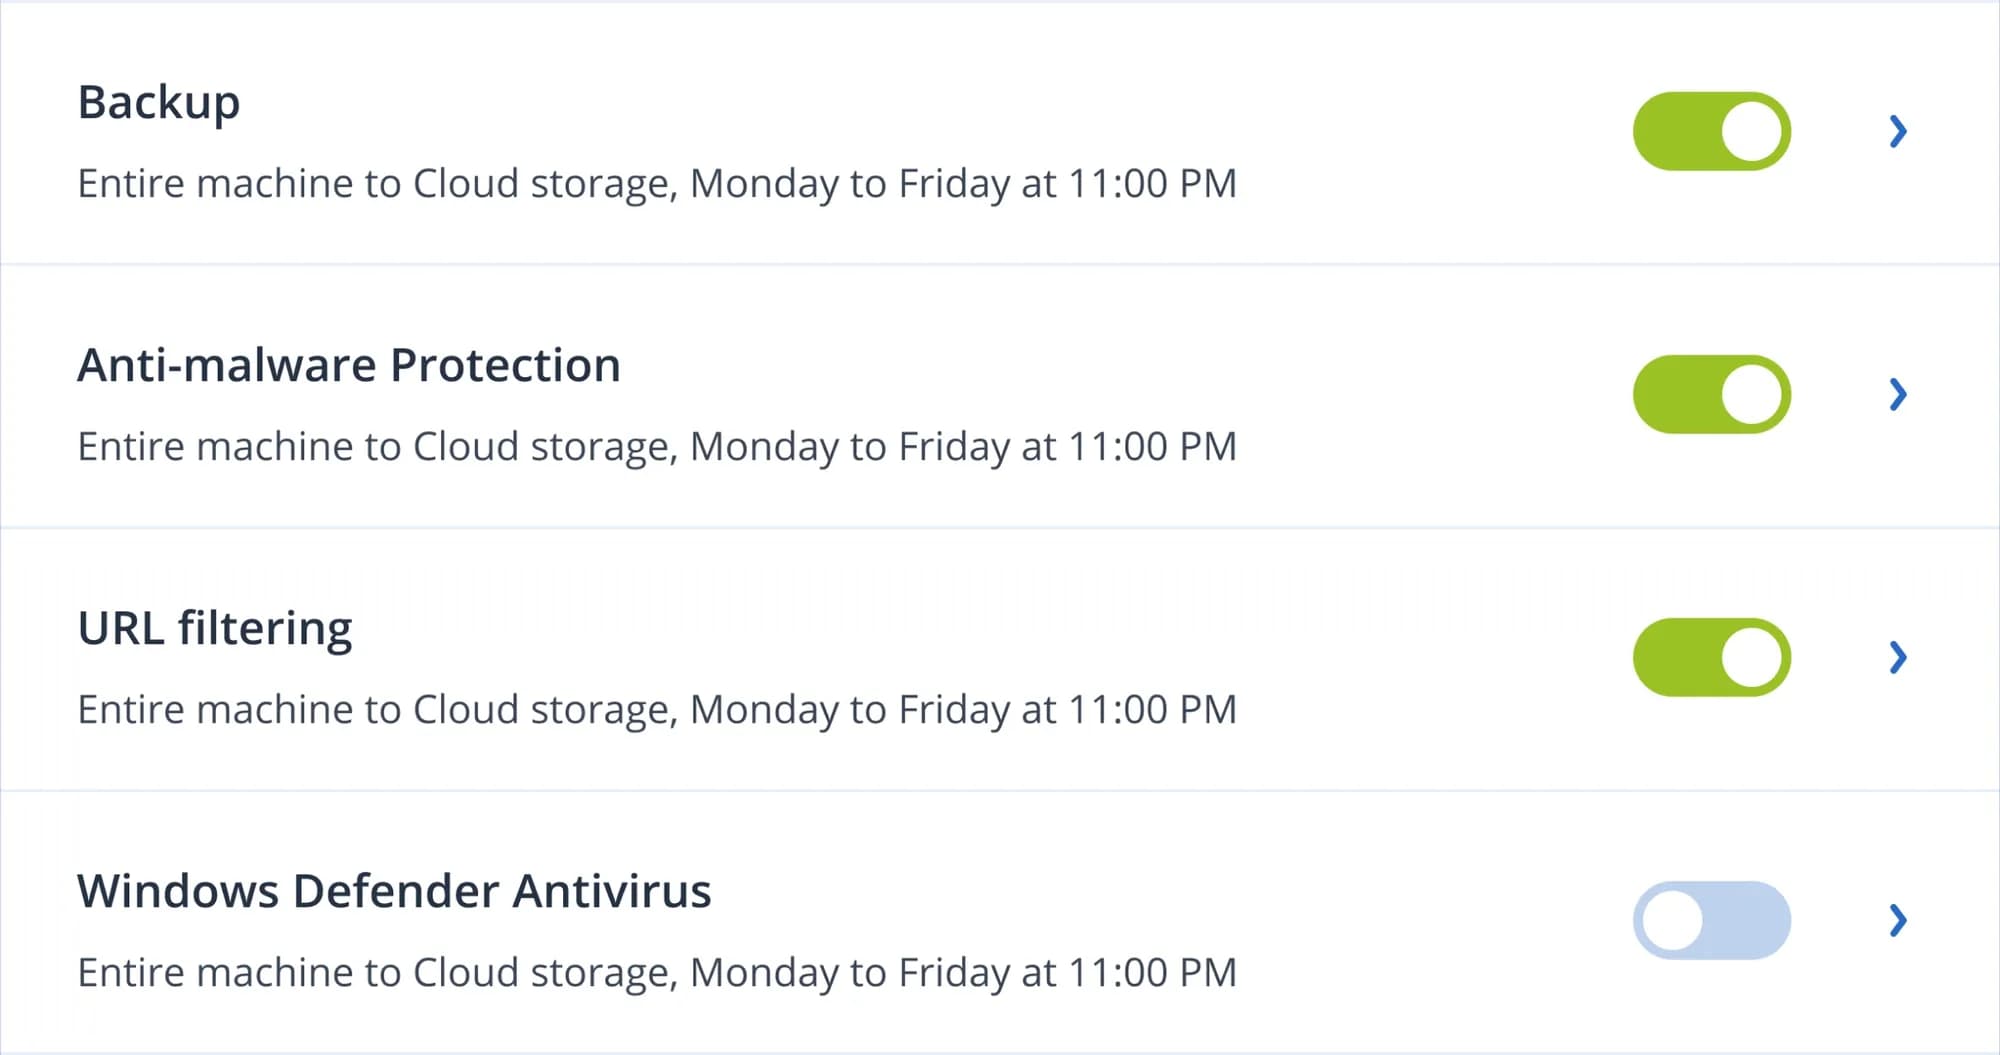Screen dimensions: 2000x1055
Task: Click the white knob on URL filtering switch
Action: click(1753, 657)
